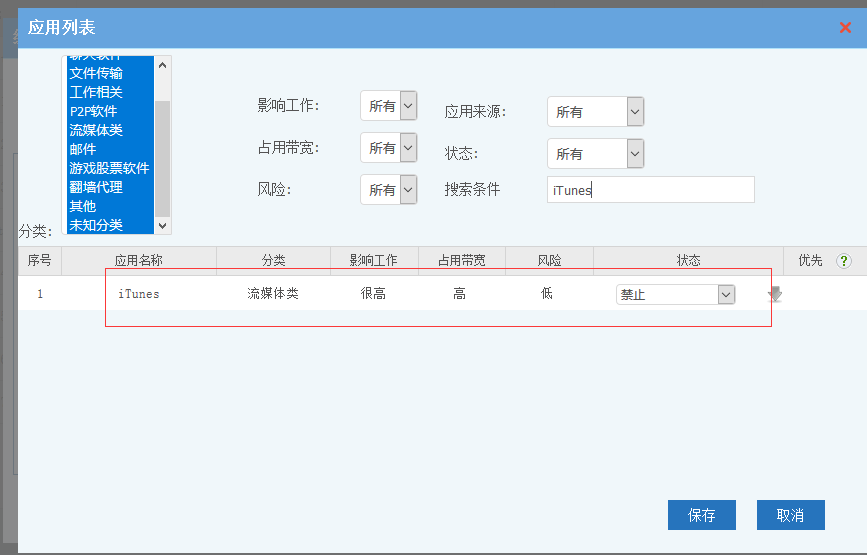Open the 影响工作 dropdown

pos(388,106)
